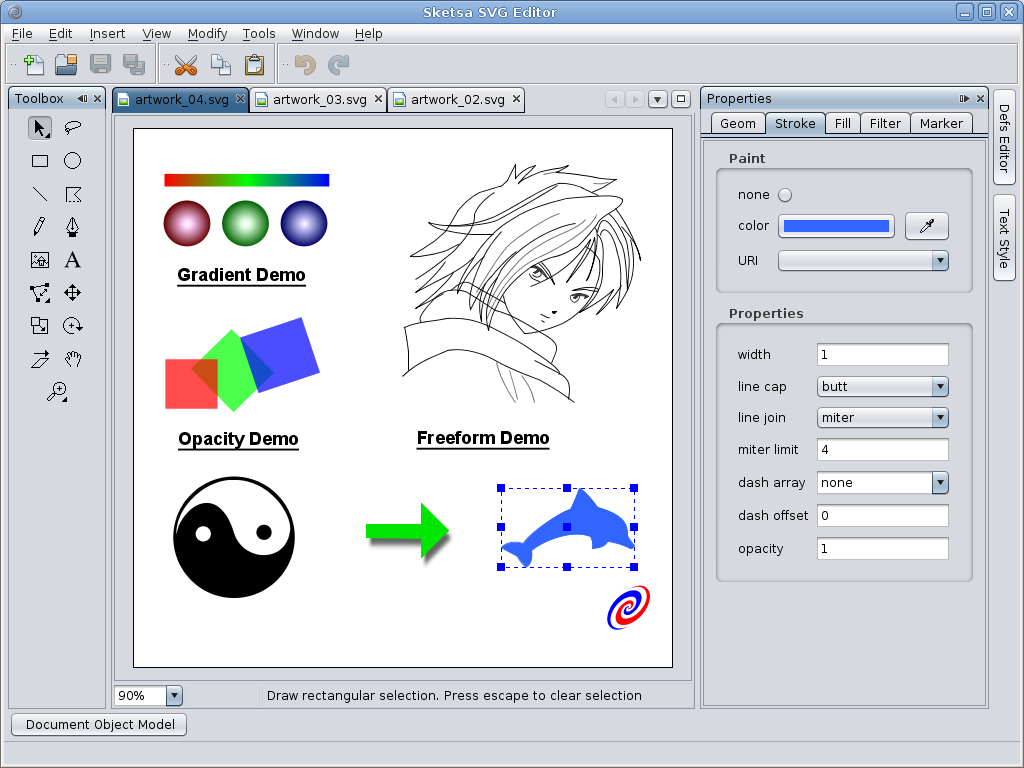Open the line cap dropdown

[x=938, y=386]
